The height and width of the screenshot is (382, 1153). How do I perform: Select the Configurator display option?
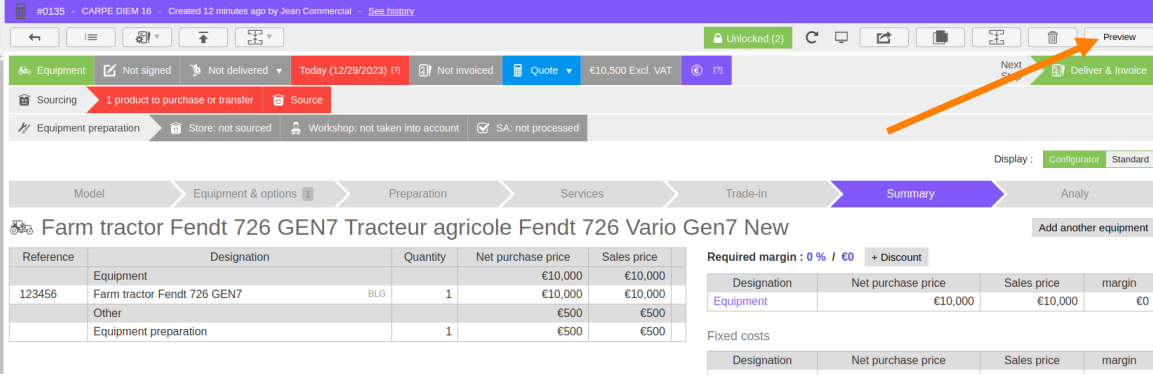(x=1074, y=159)
